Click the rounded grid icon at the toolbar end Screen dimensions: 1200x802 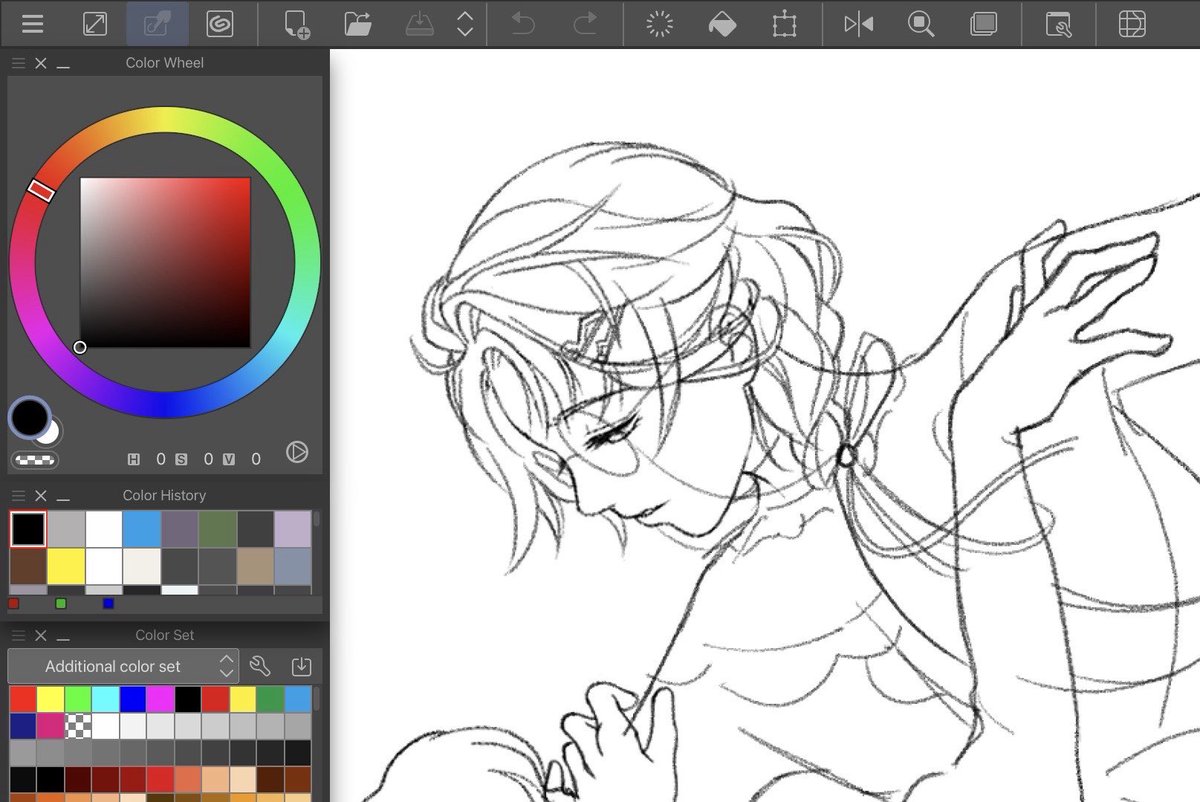1132,24
